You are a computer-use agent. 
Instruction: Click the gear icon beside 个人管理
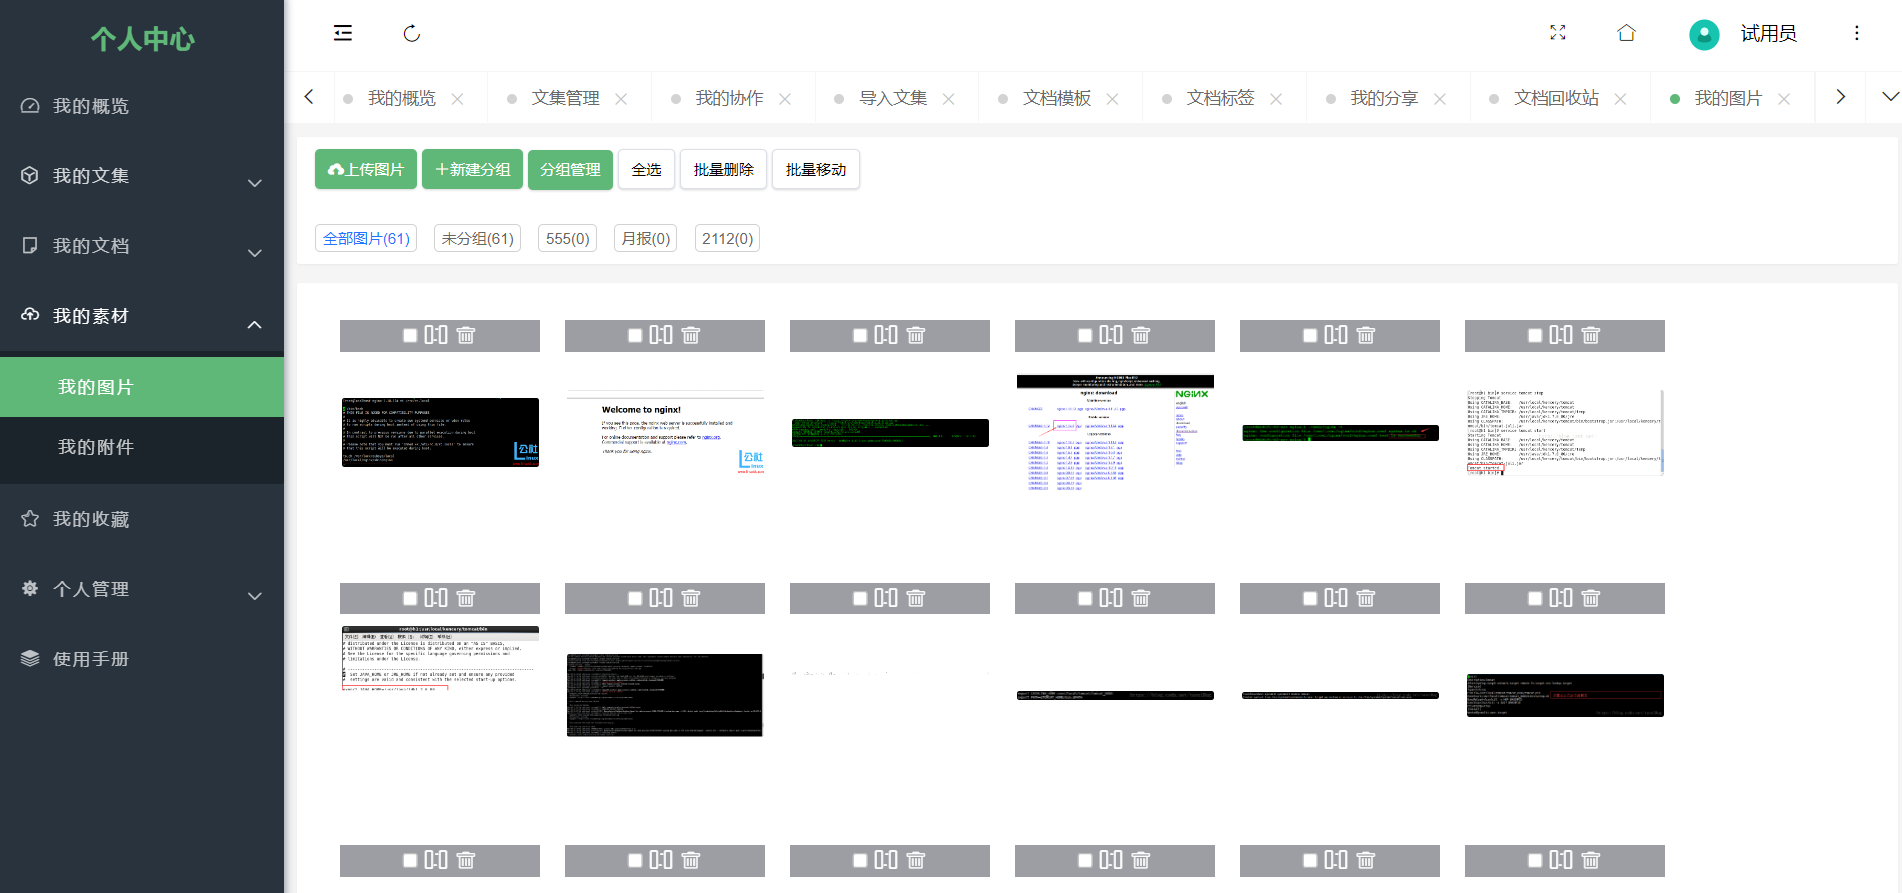[x=30, y=589]
